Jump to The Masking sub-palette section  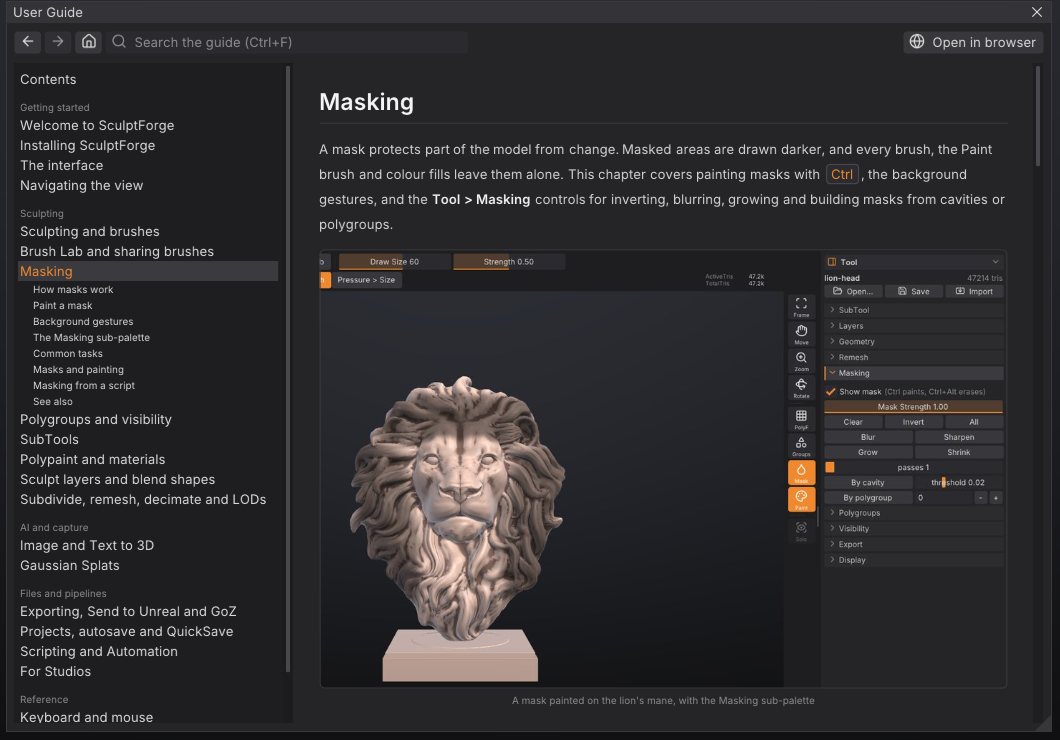point(91,337)
